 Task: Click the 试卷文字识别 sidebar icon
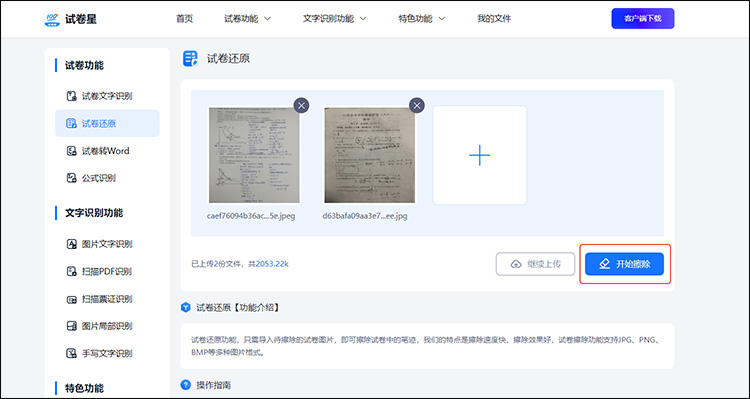coord(71,96)
